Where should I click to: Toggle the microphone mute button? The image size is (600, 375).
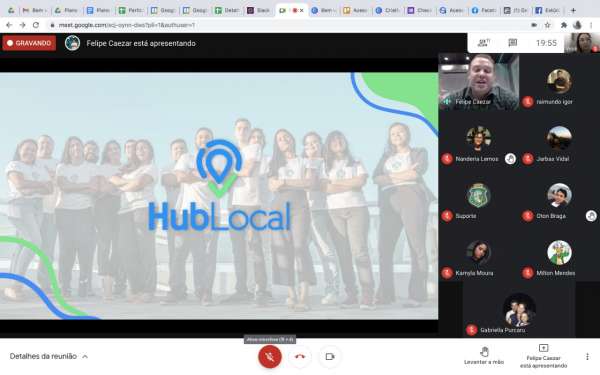point(270,357)
